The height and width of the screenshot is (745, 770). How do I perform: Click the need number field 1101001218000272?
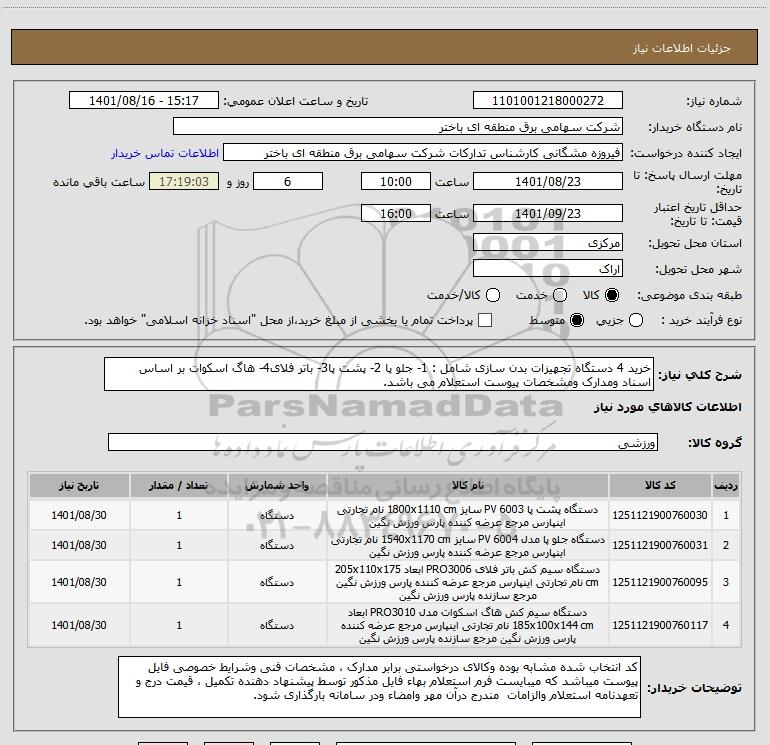tap(548, 100)
